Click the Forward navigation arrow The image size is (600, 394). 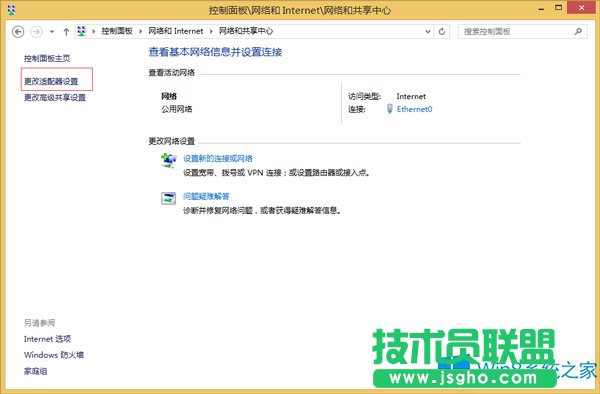coord(36,31)
